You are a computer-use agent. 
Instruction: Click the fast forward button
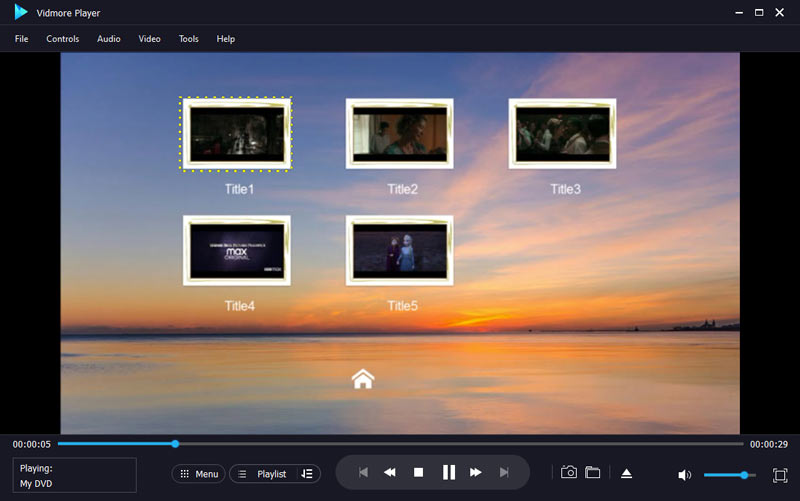click(x=476, y=472)
